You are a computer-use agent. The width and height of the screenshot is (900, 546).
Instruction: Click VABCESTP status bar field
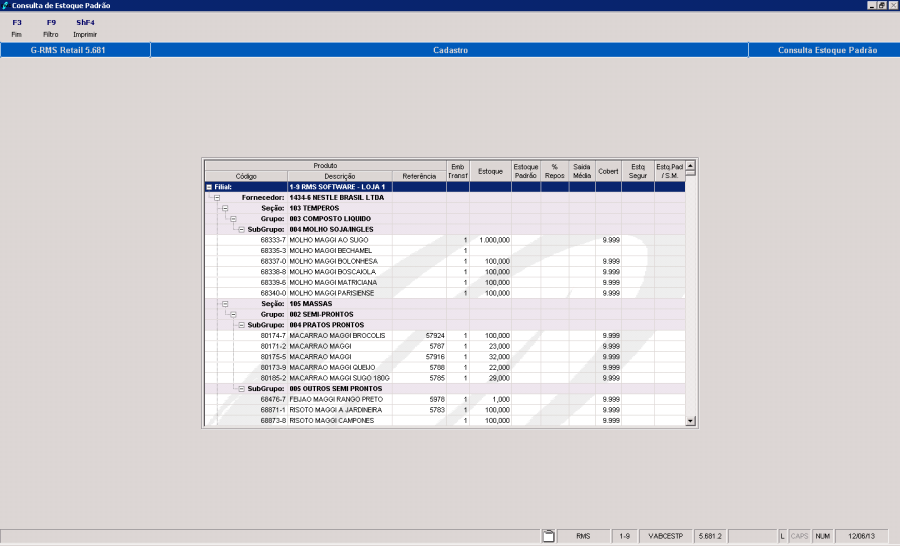666,536
